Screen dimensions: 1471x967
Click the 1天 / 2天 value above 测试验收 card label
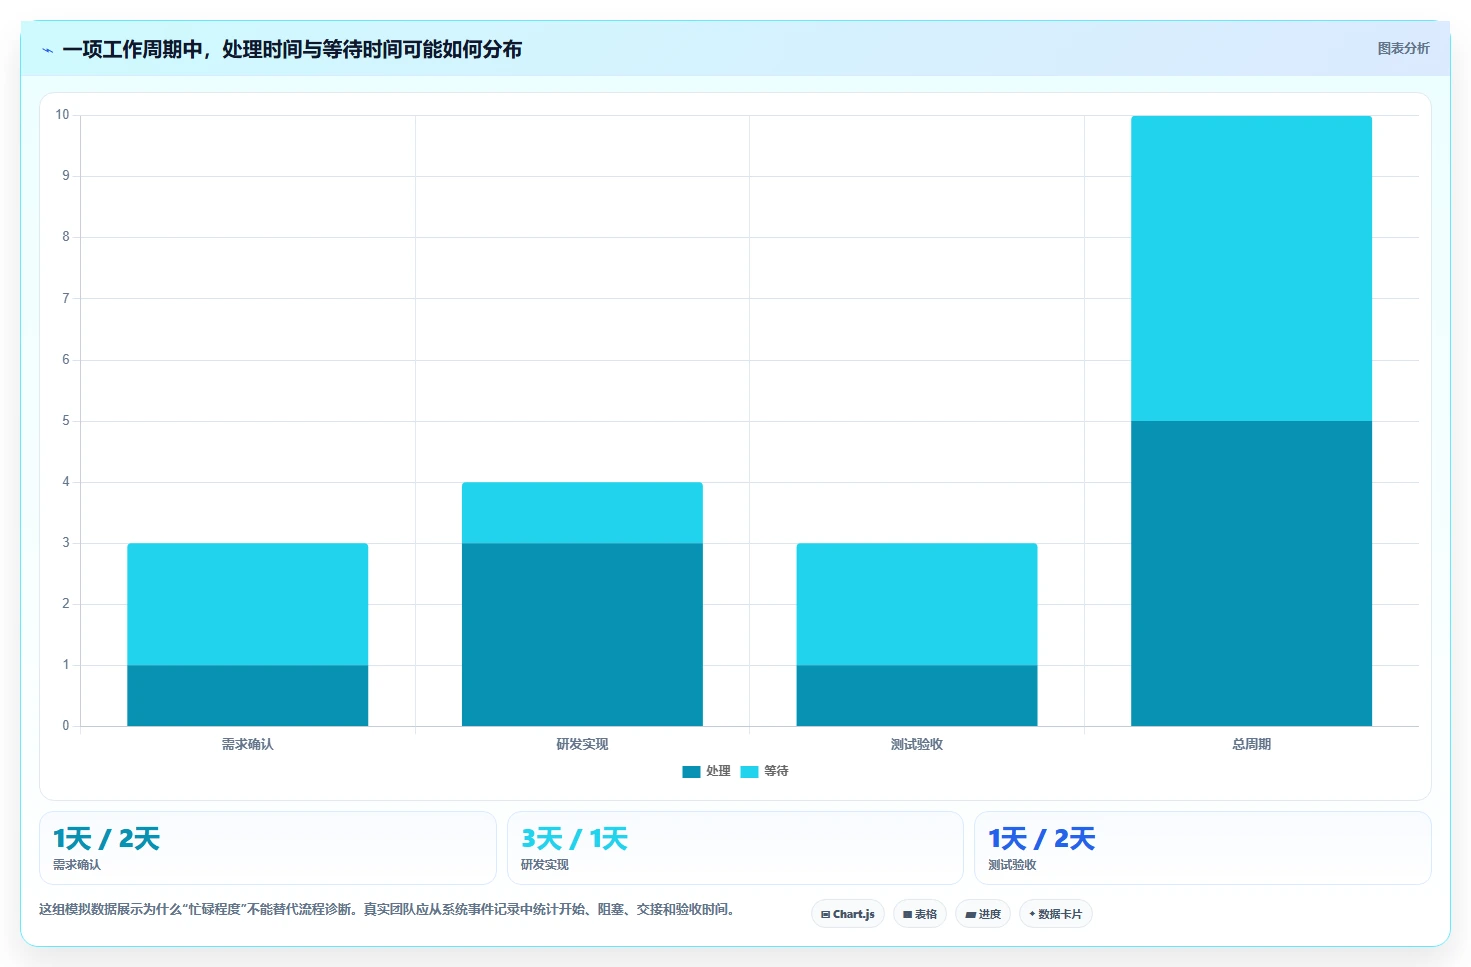[x=1041, y=839]
